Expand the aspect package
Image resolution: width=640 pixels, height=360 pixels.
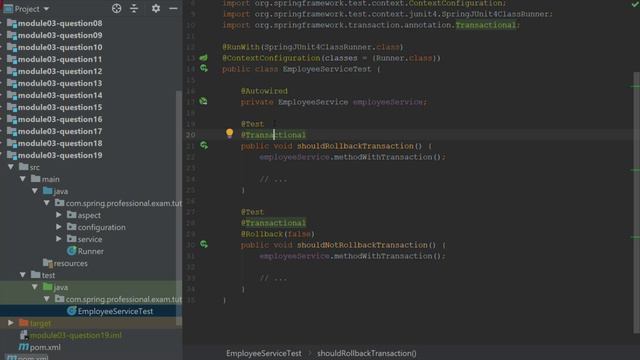[59, 215]
